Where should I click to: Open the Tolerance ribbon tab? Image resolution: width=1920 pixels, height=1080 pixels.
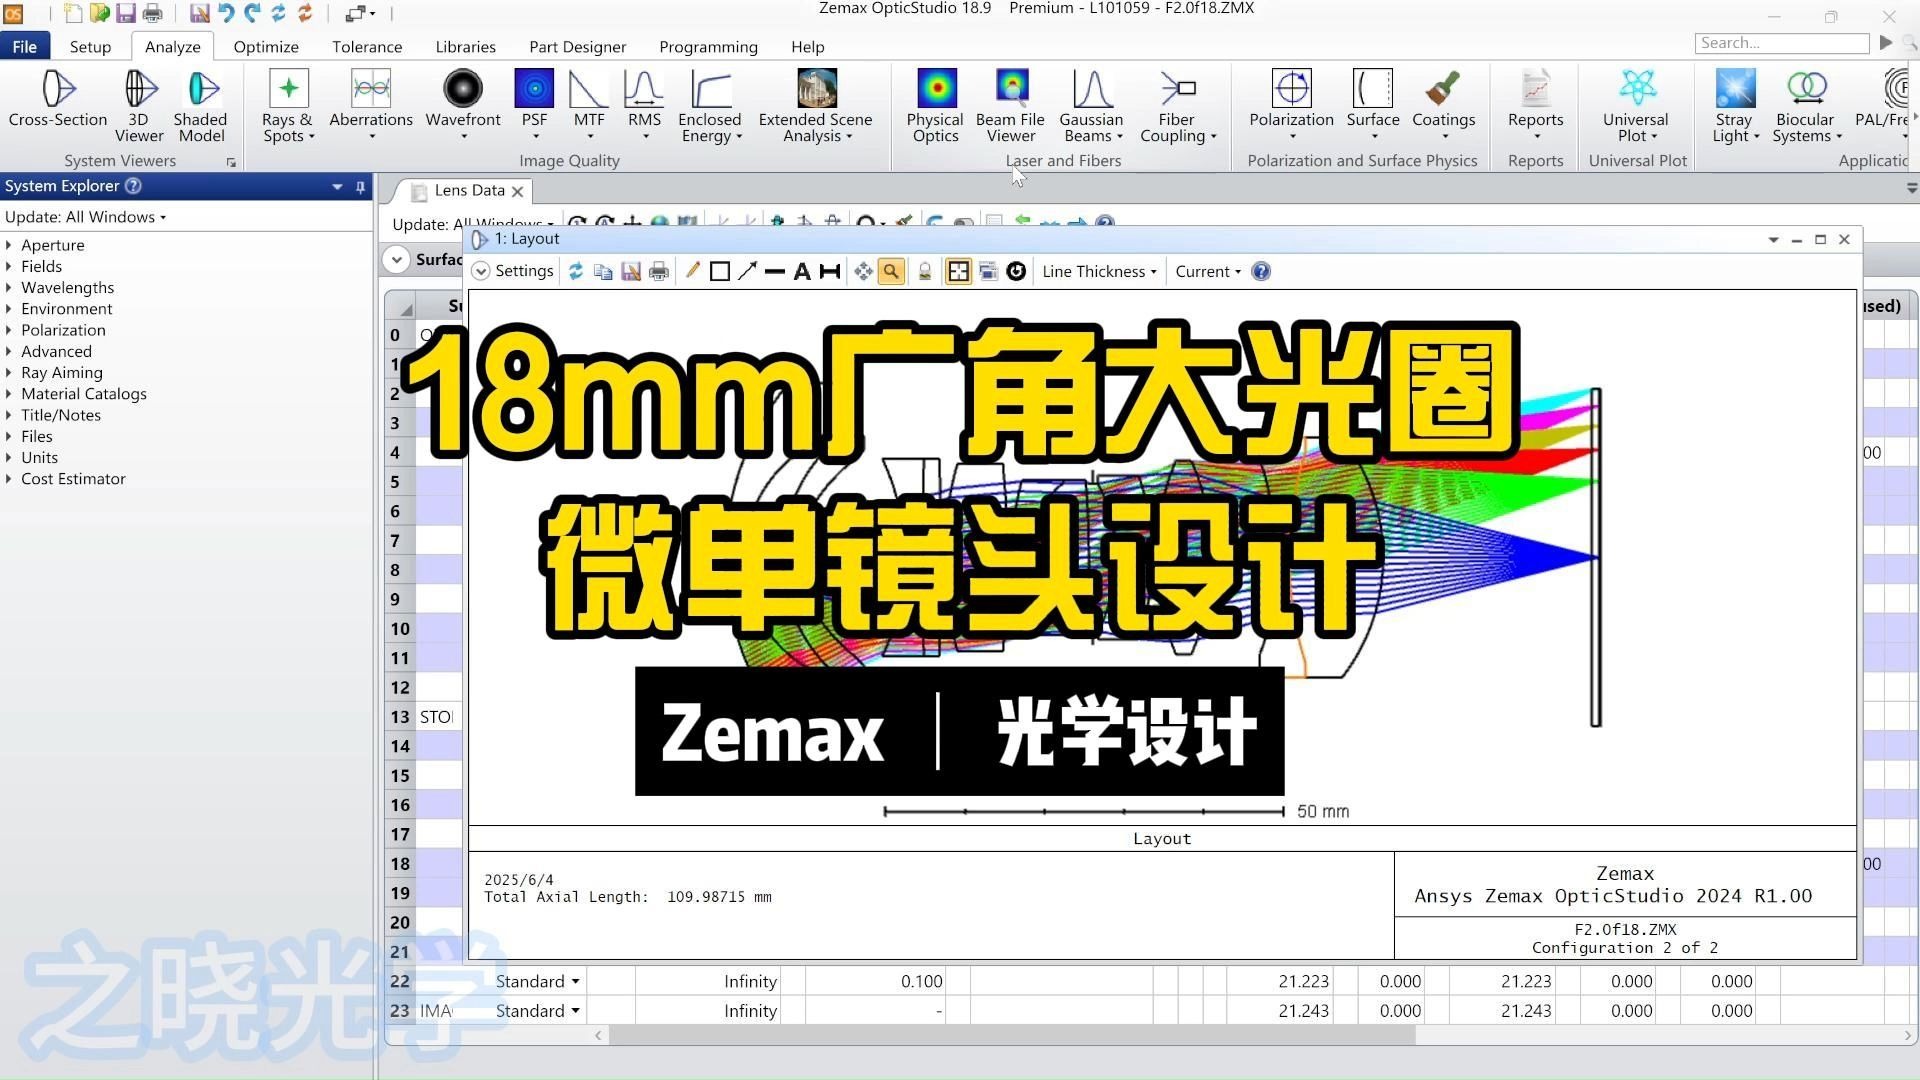[367, 47]
